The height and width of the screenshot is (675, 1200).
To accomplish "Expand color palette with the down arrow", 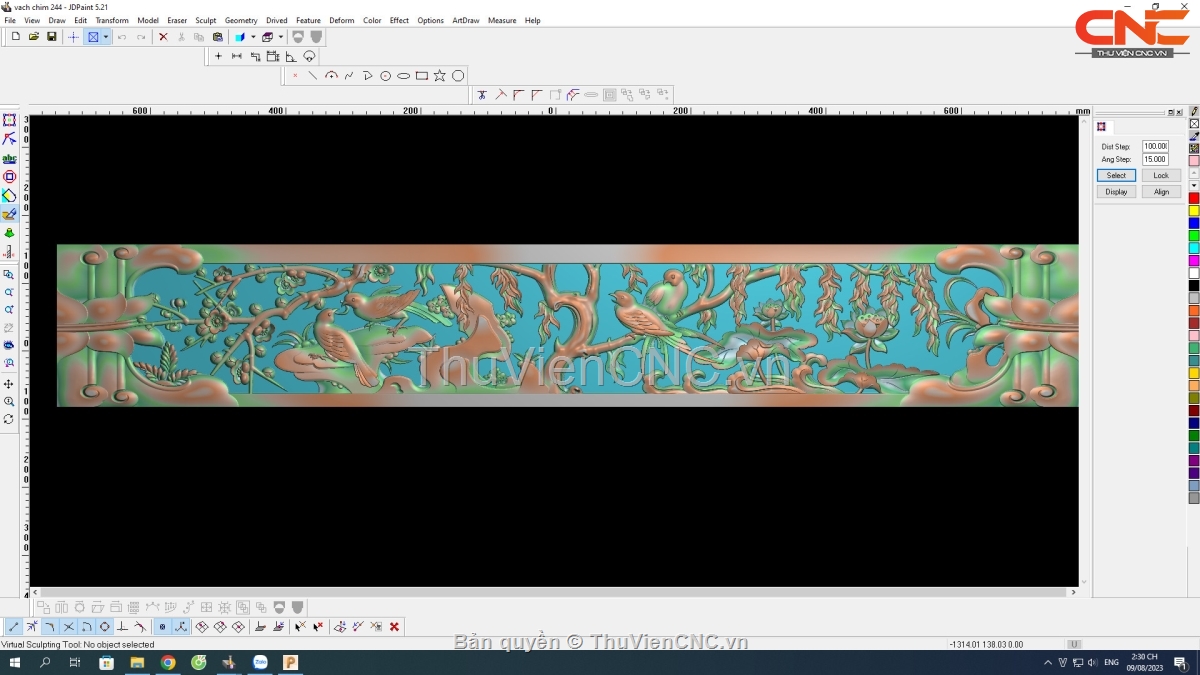I will pyautogui.click(x=1194, y=186).
